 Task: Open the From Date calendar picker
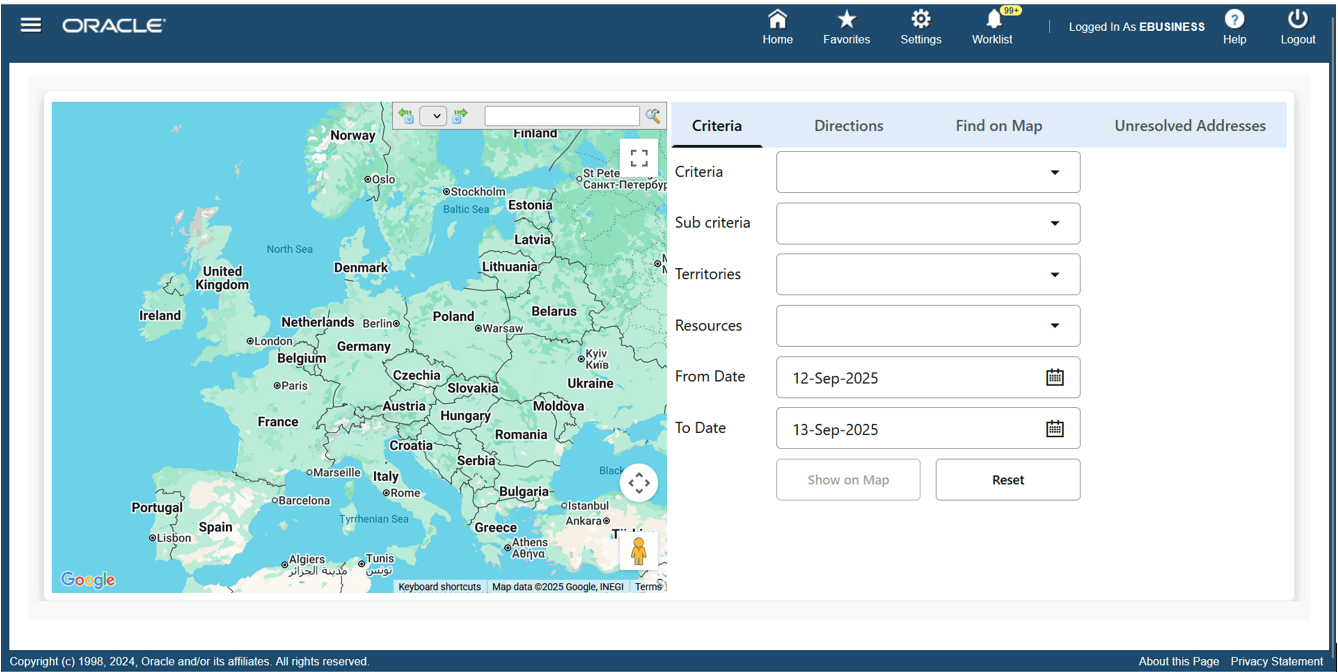tap(1054, 377)
